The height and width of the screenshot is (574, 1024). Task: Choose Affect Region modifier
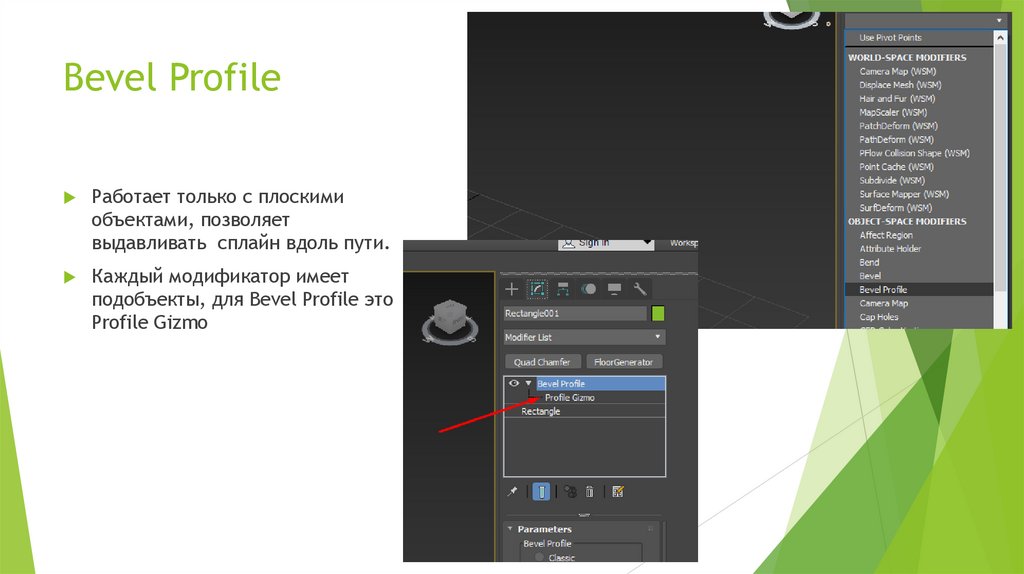[x=886, y=235]
